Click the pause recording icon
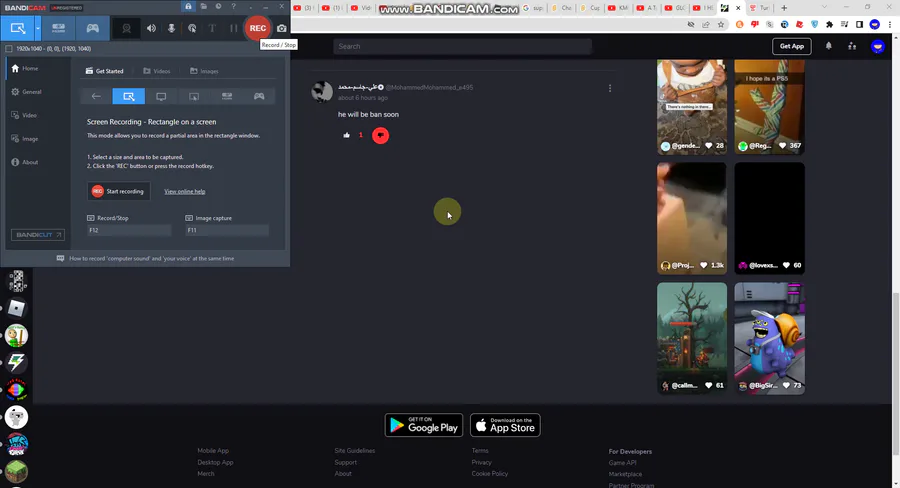The height and width of the screenshot is (488, 900). 233,28
